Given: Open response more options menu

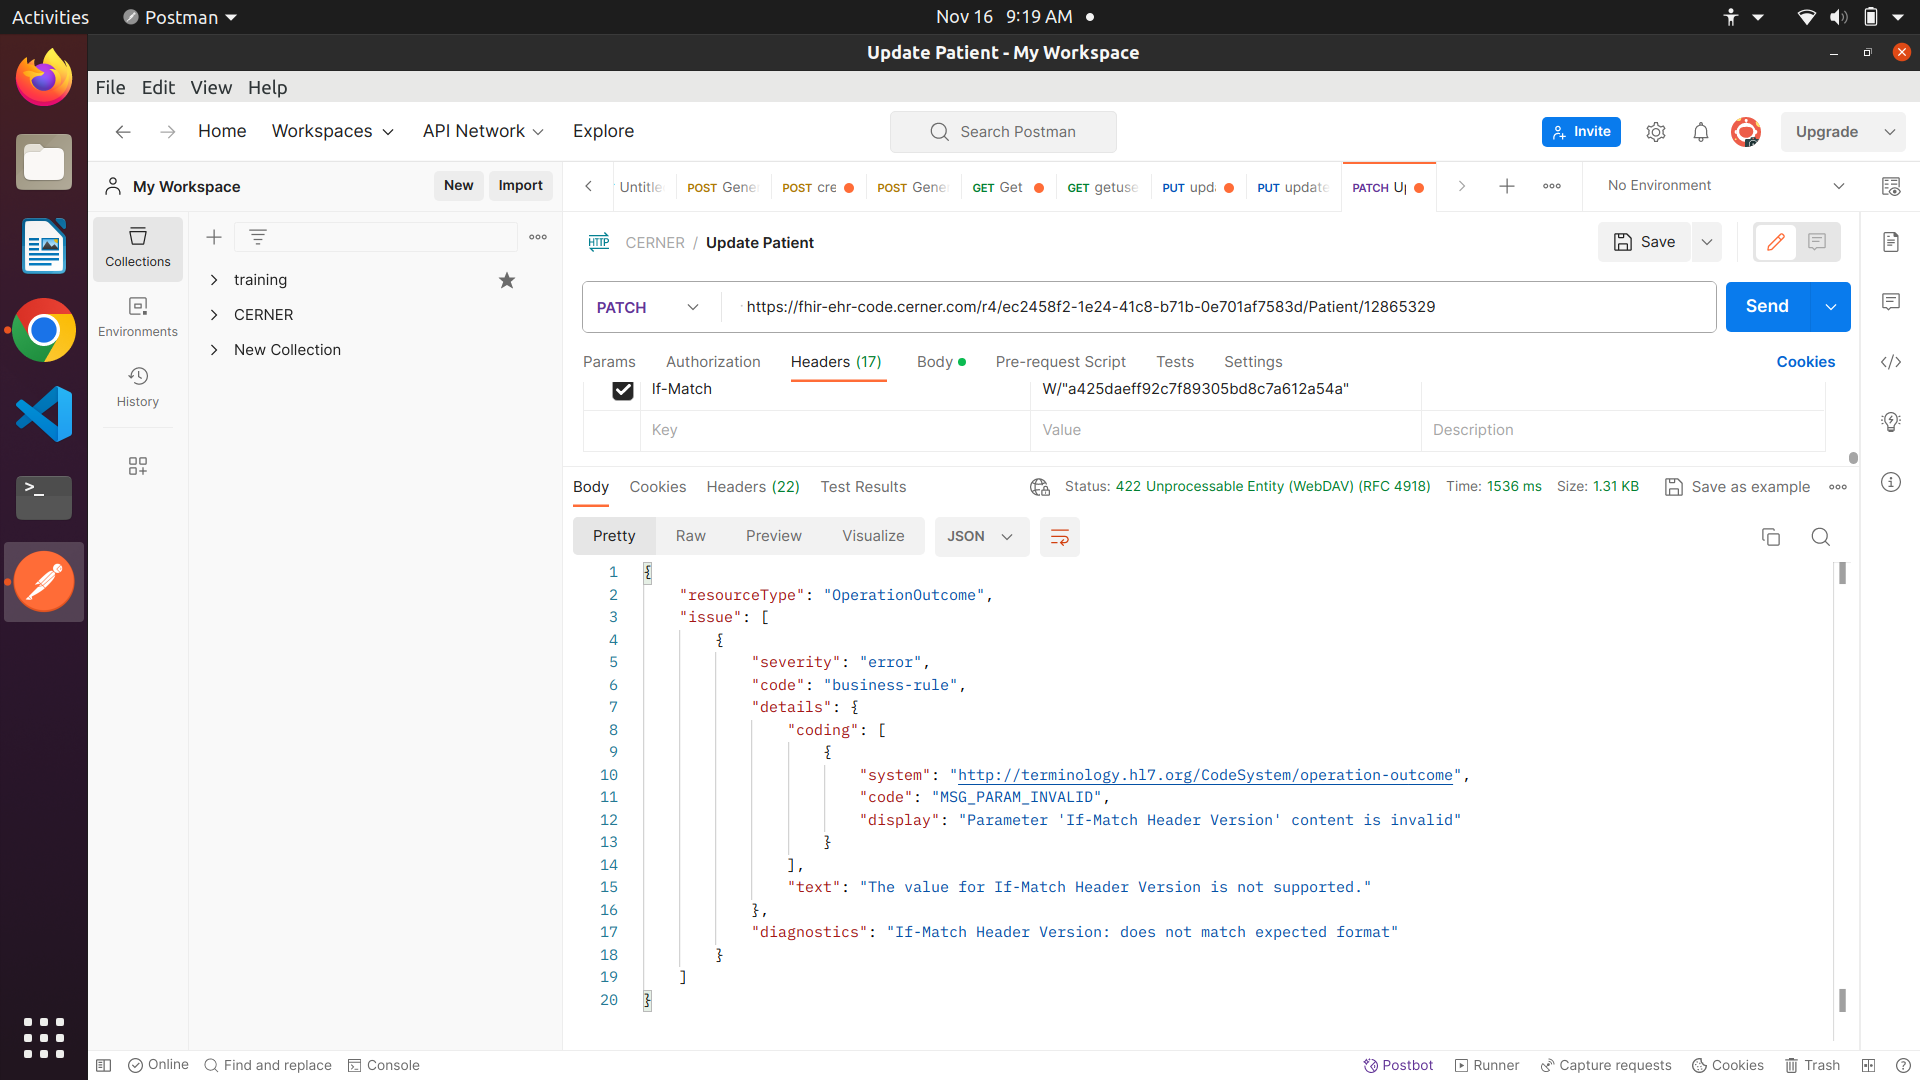Looking at the screenshot, I should [1838, 487].
